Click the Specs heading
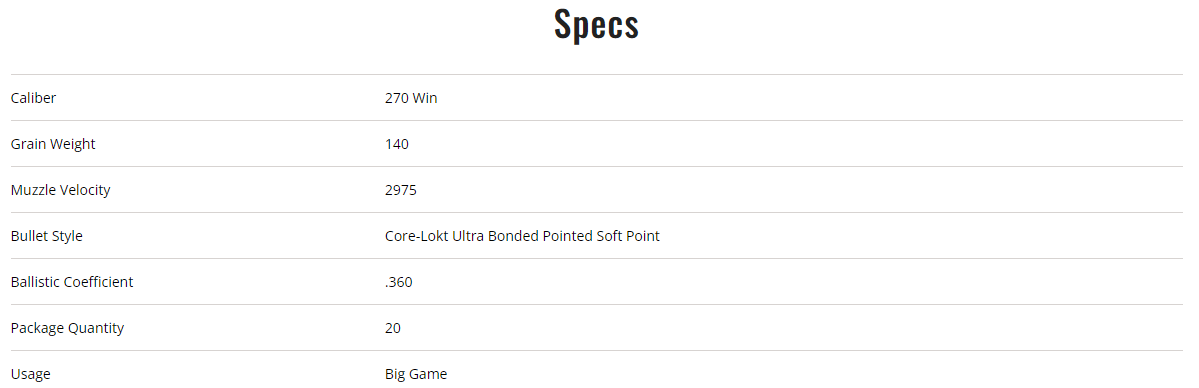 [x=596, y=24]
